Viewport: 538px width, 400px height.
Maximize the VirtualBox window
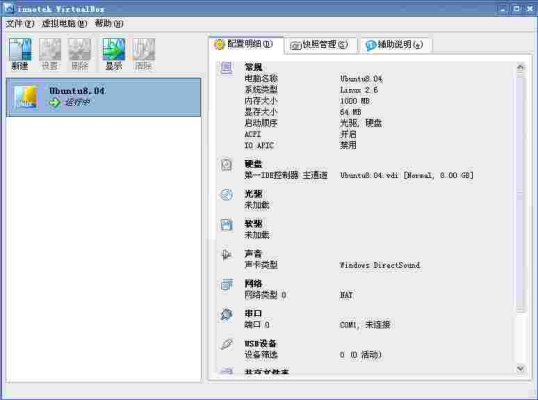pos(516,9)
